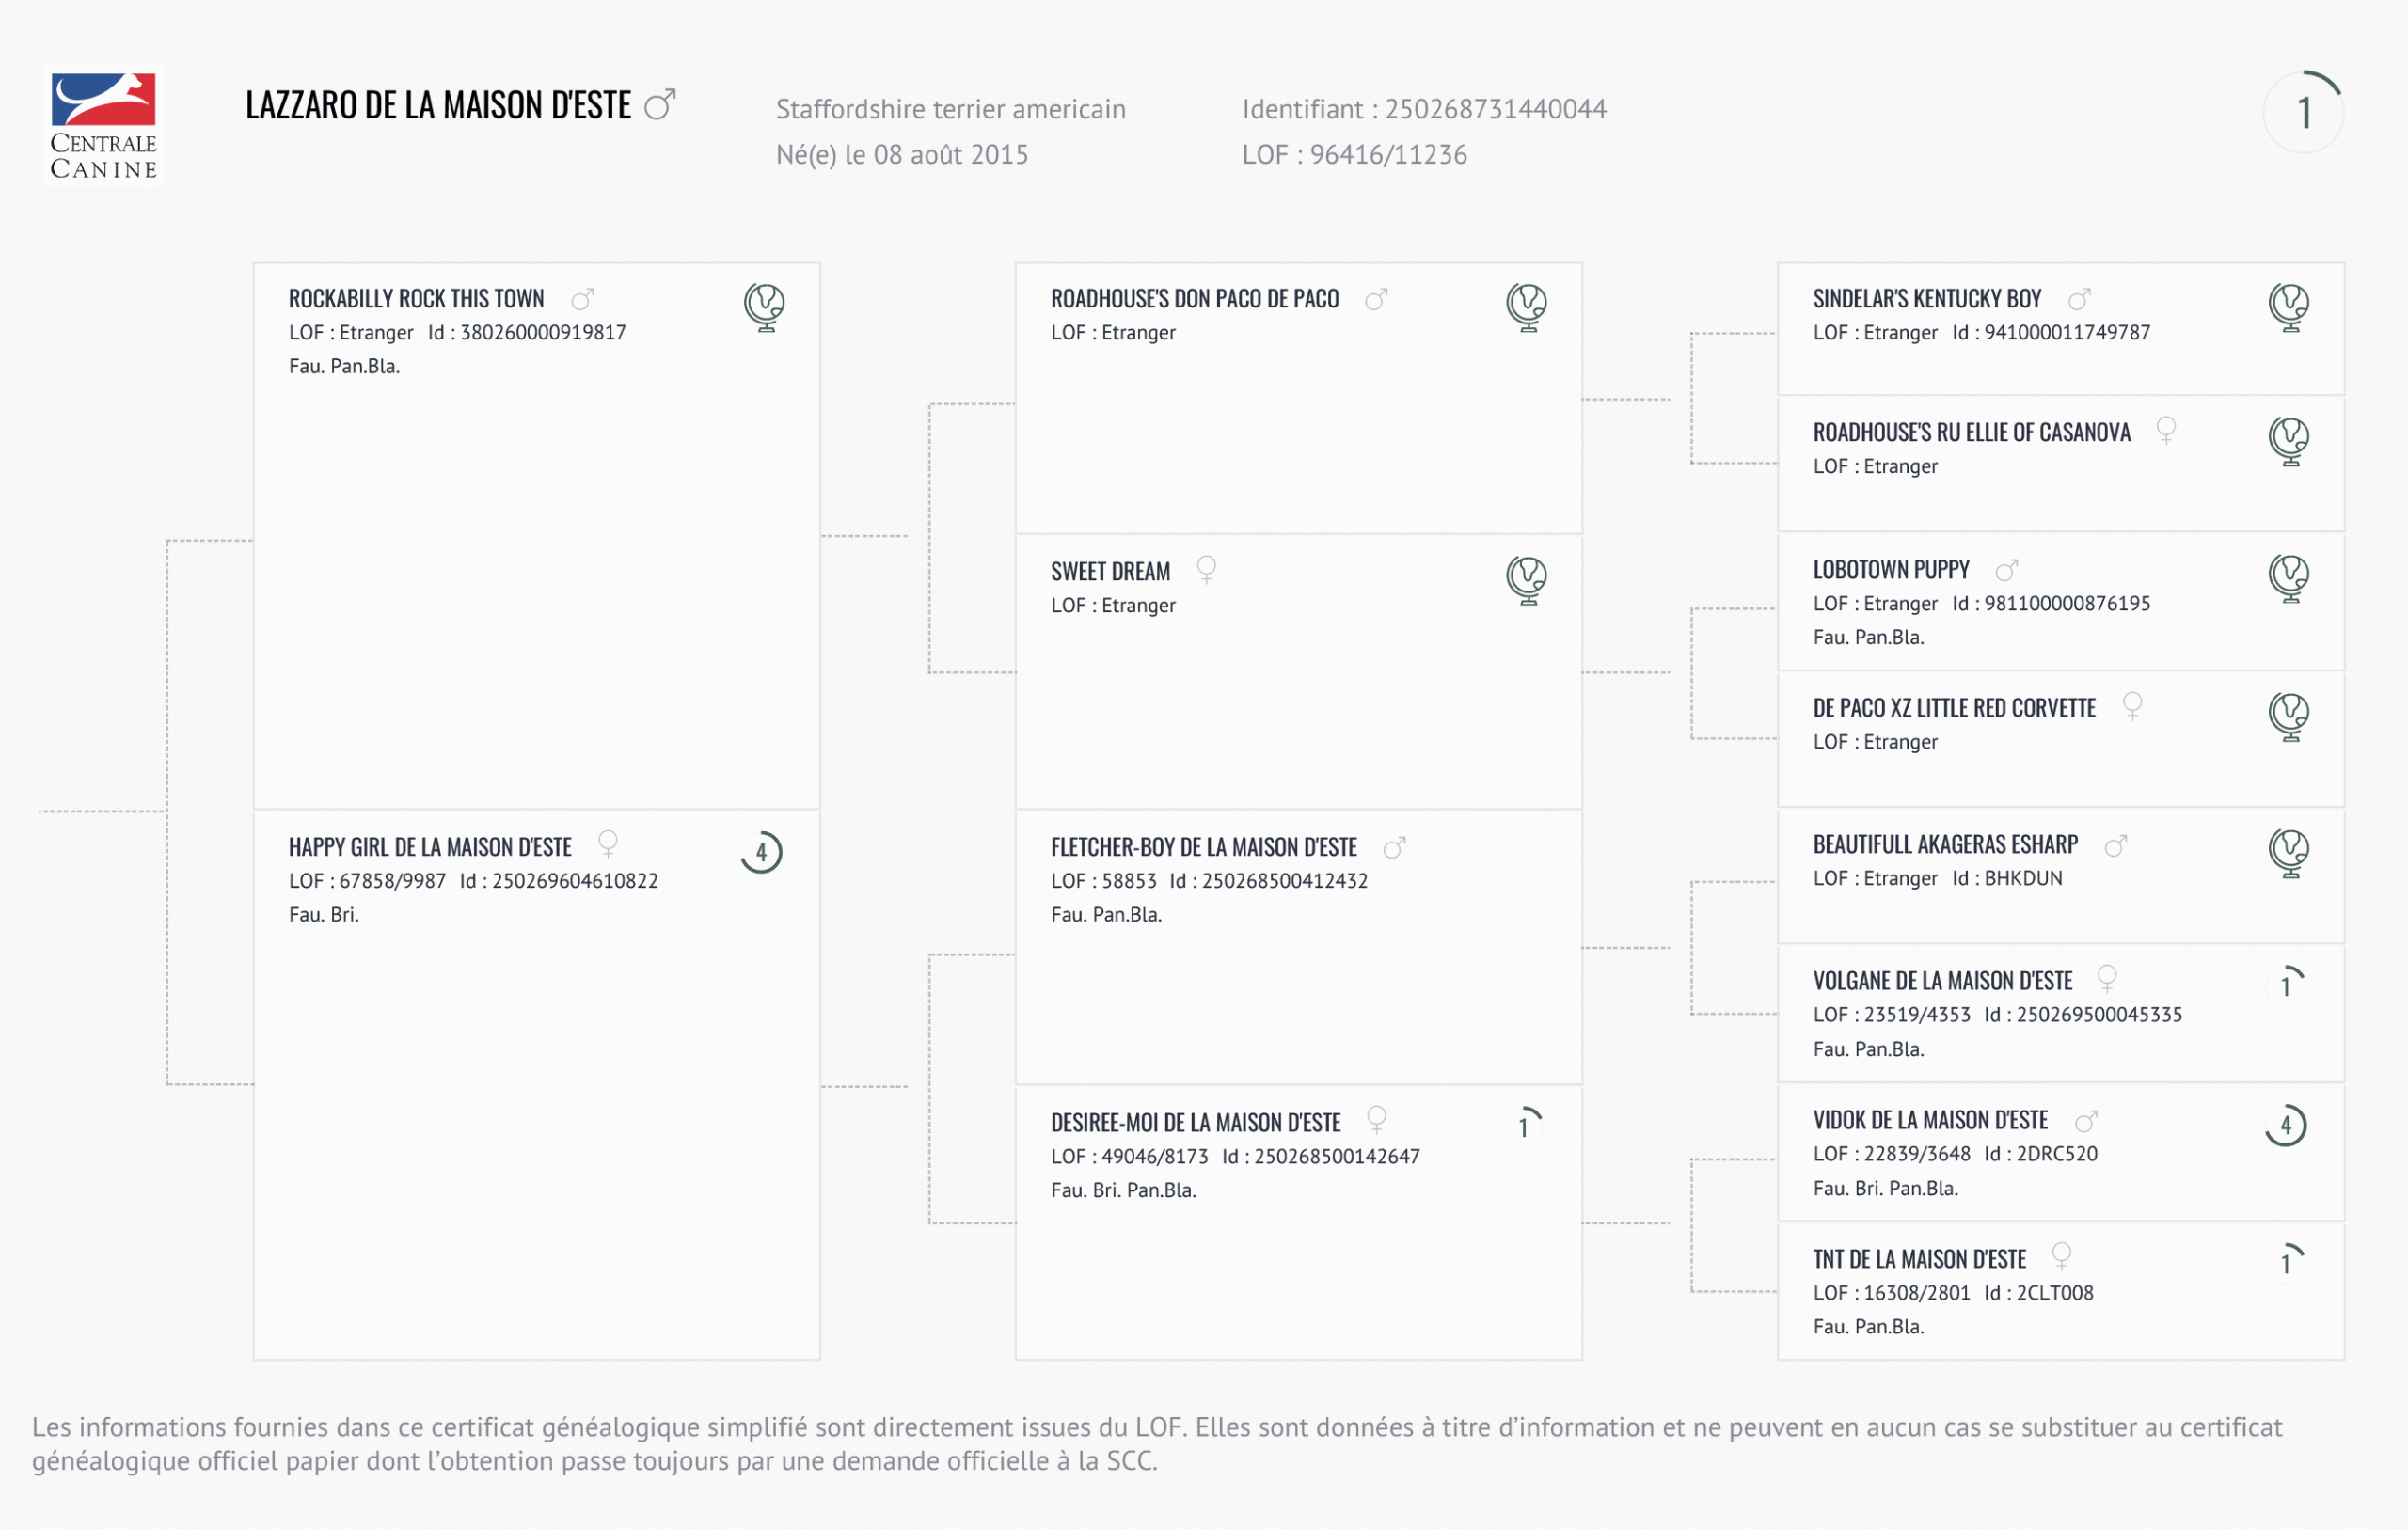Select Volgane de la Maison d'Este name
The image size is (2408, 1529).
click(x=1942, y=981)
